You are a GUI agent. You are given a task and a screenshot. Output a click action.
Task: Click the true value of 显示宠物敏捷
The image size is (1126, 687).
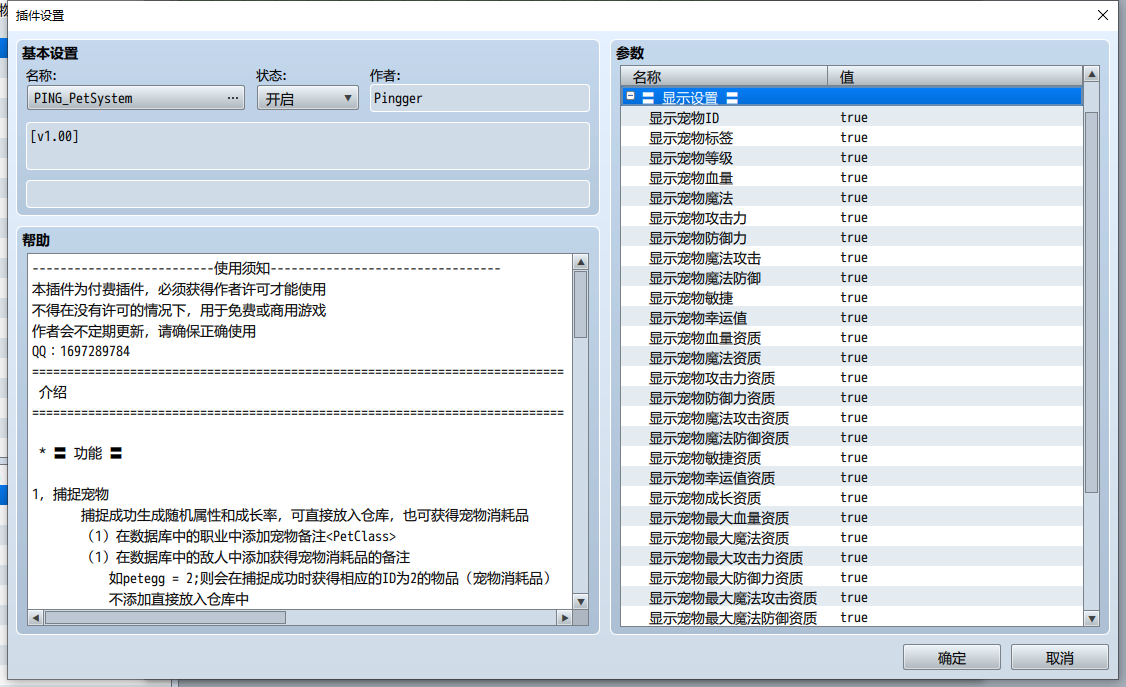click(854, 298)
